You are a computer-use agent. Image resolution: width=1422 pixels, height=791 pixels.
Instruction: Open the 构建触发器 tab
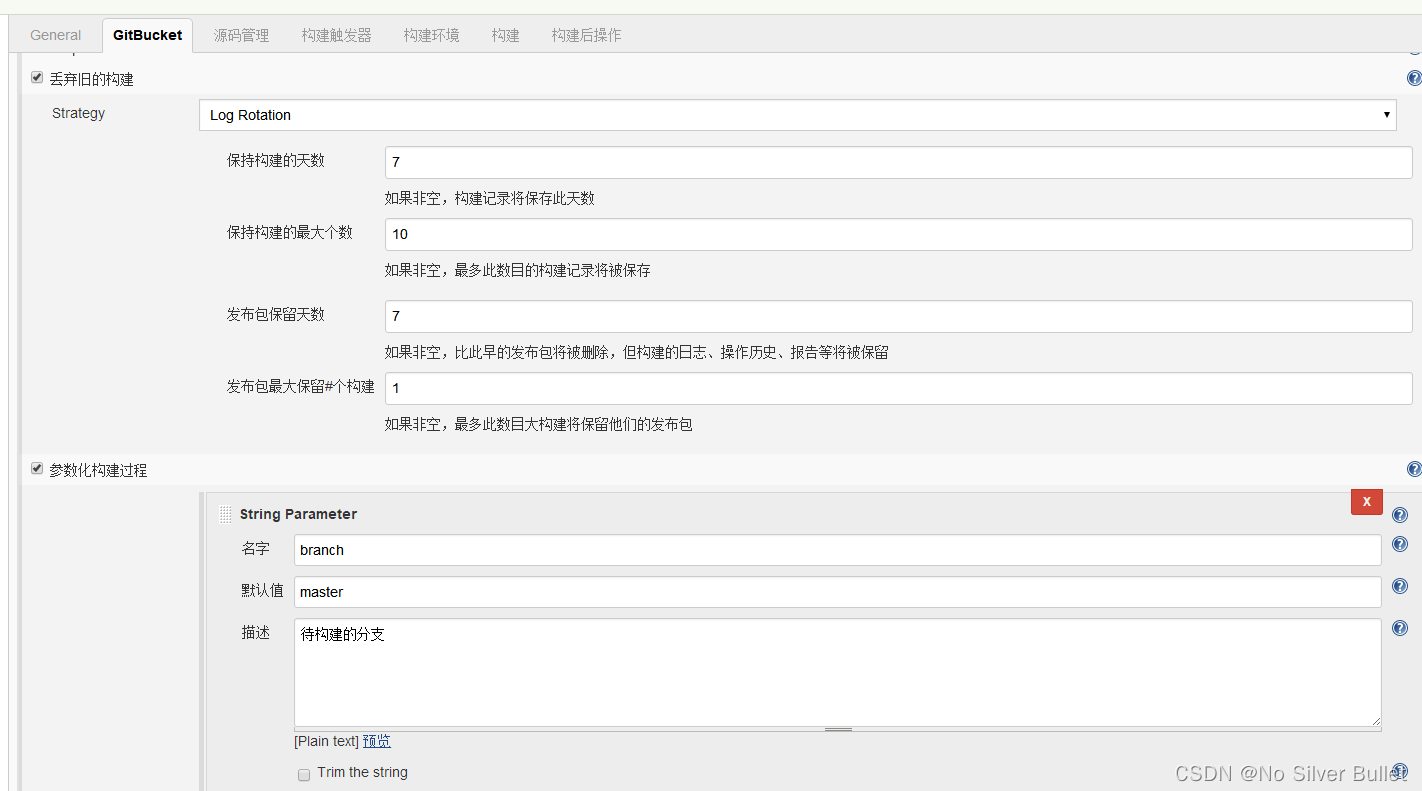337,35
